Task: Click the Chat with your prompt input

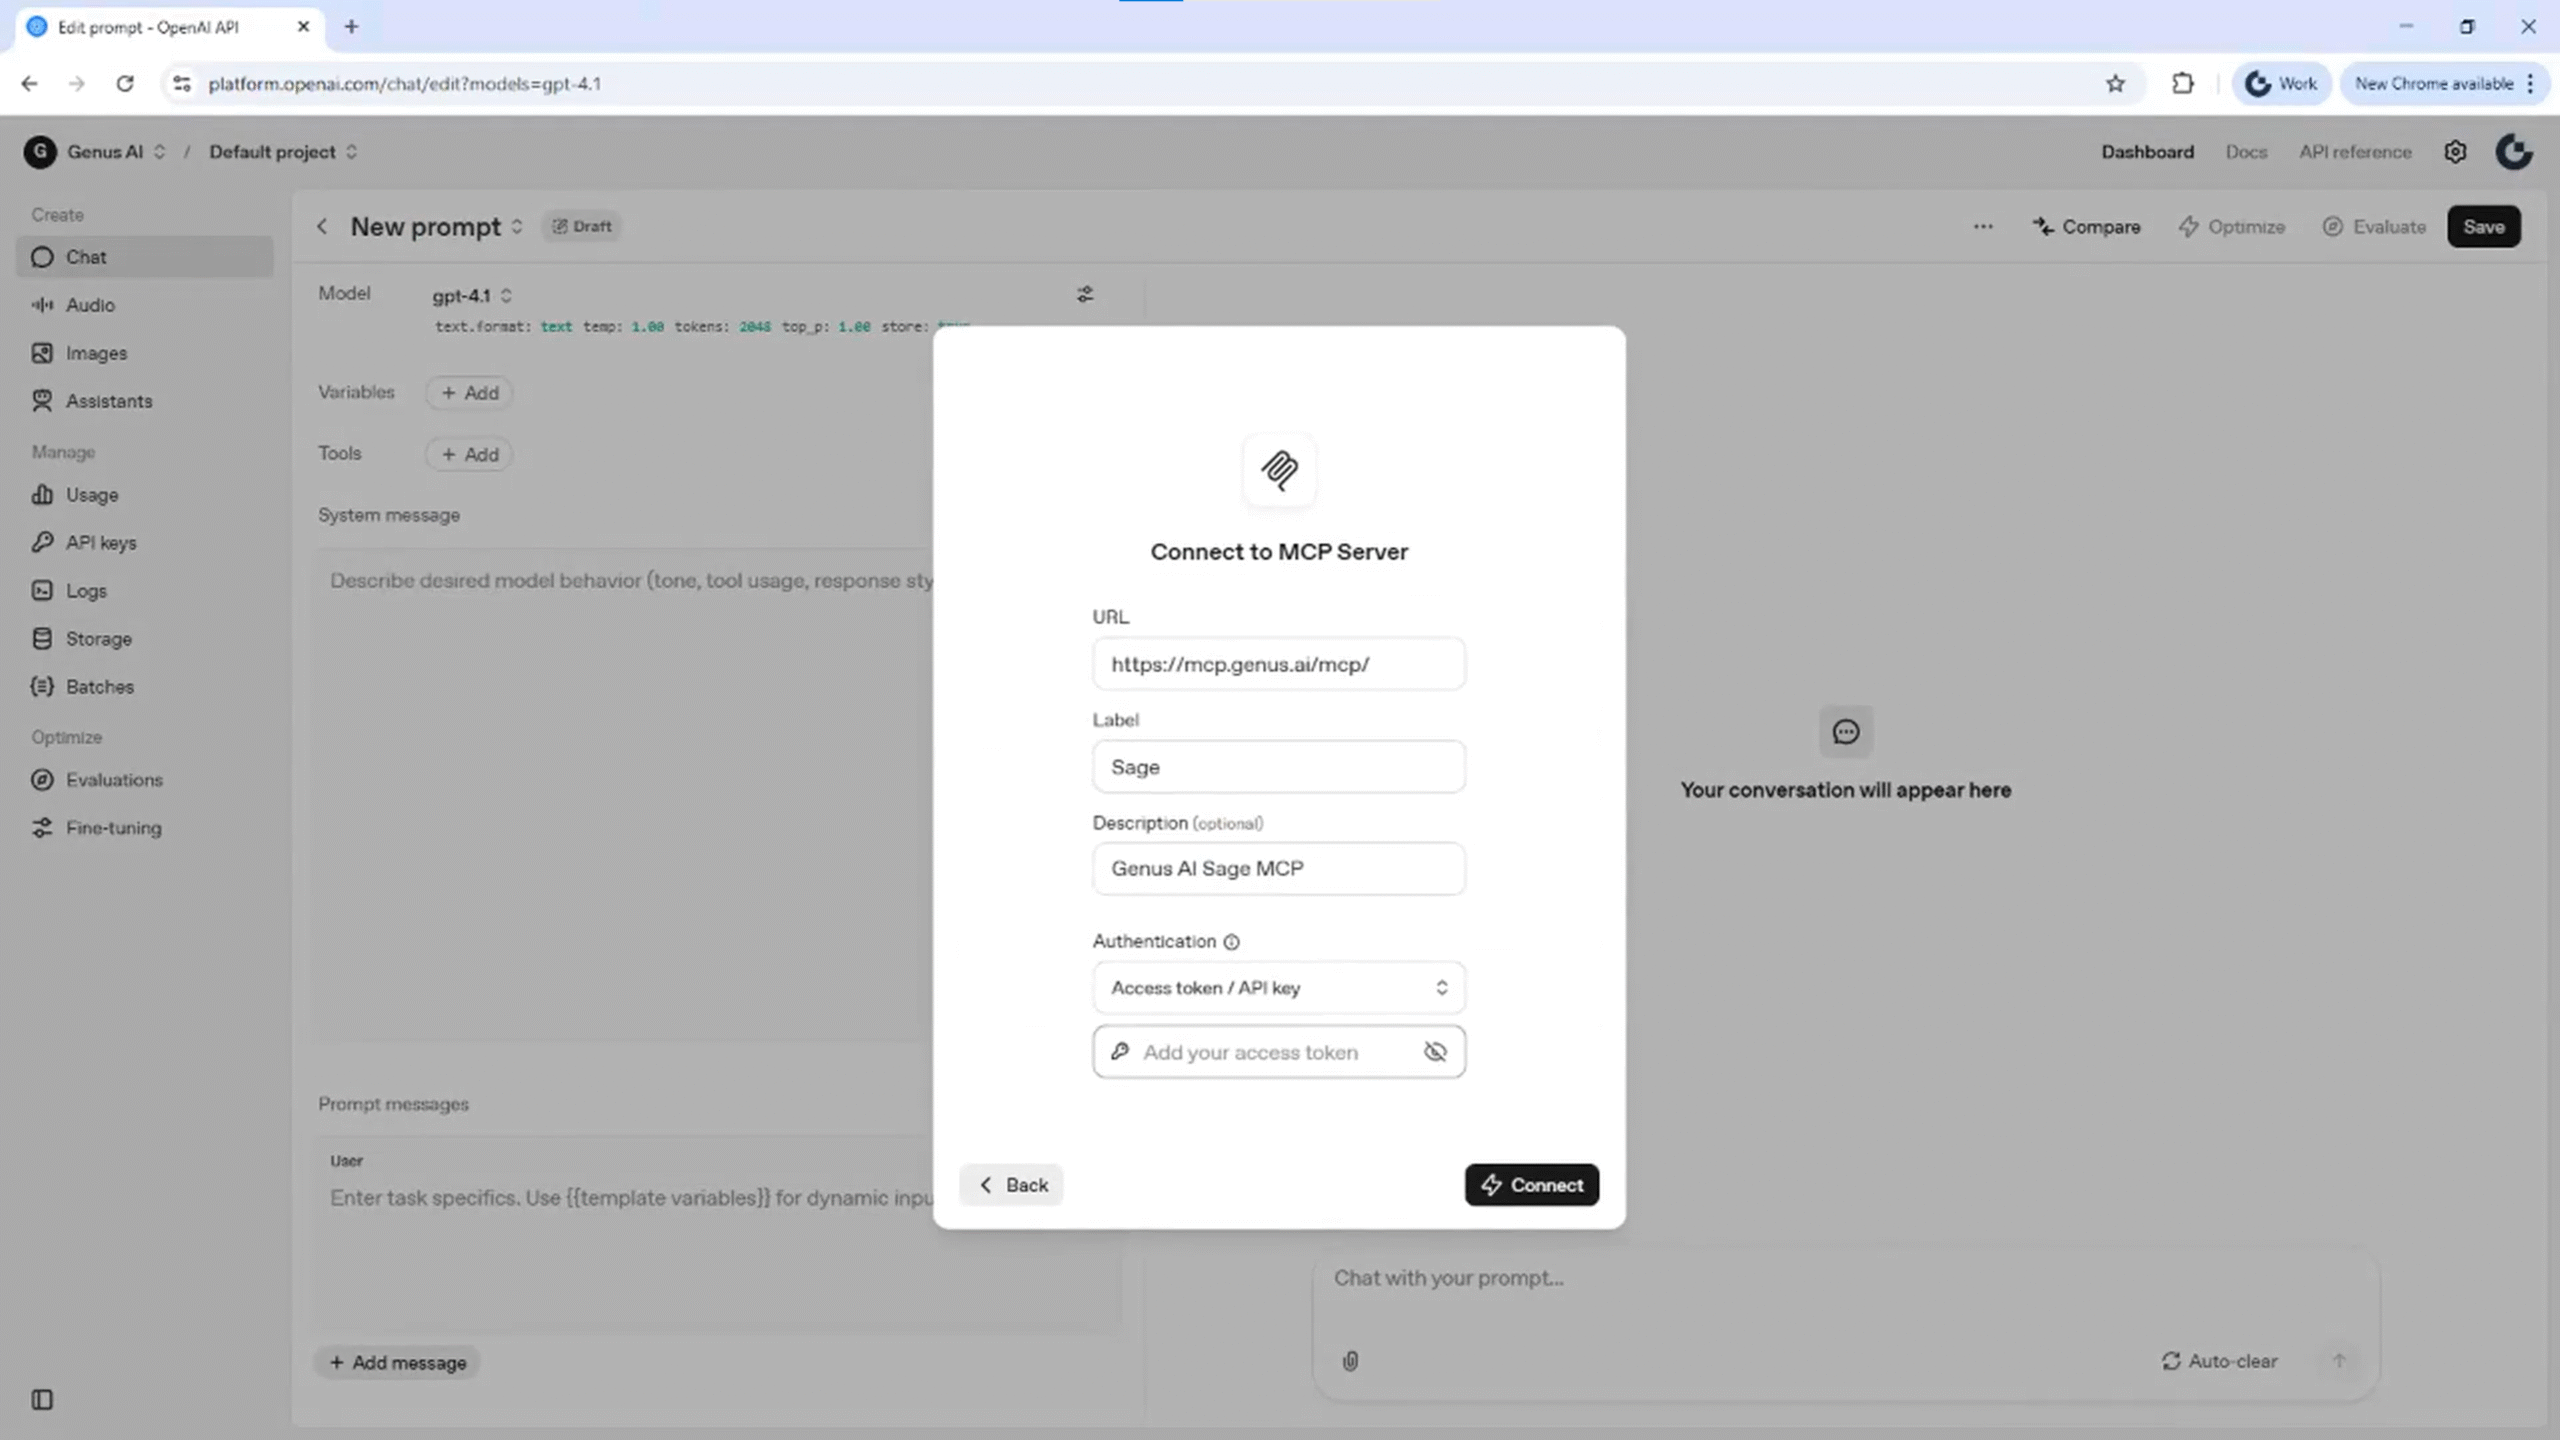Action: pyautogui.click(x=1845, y=1279)
